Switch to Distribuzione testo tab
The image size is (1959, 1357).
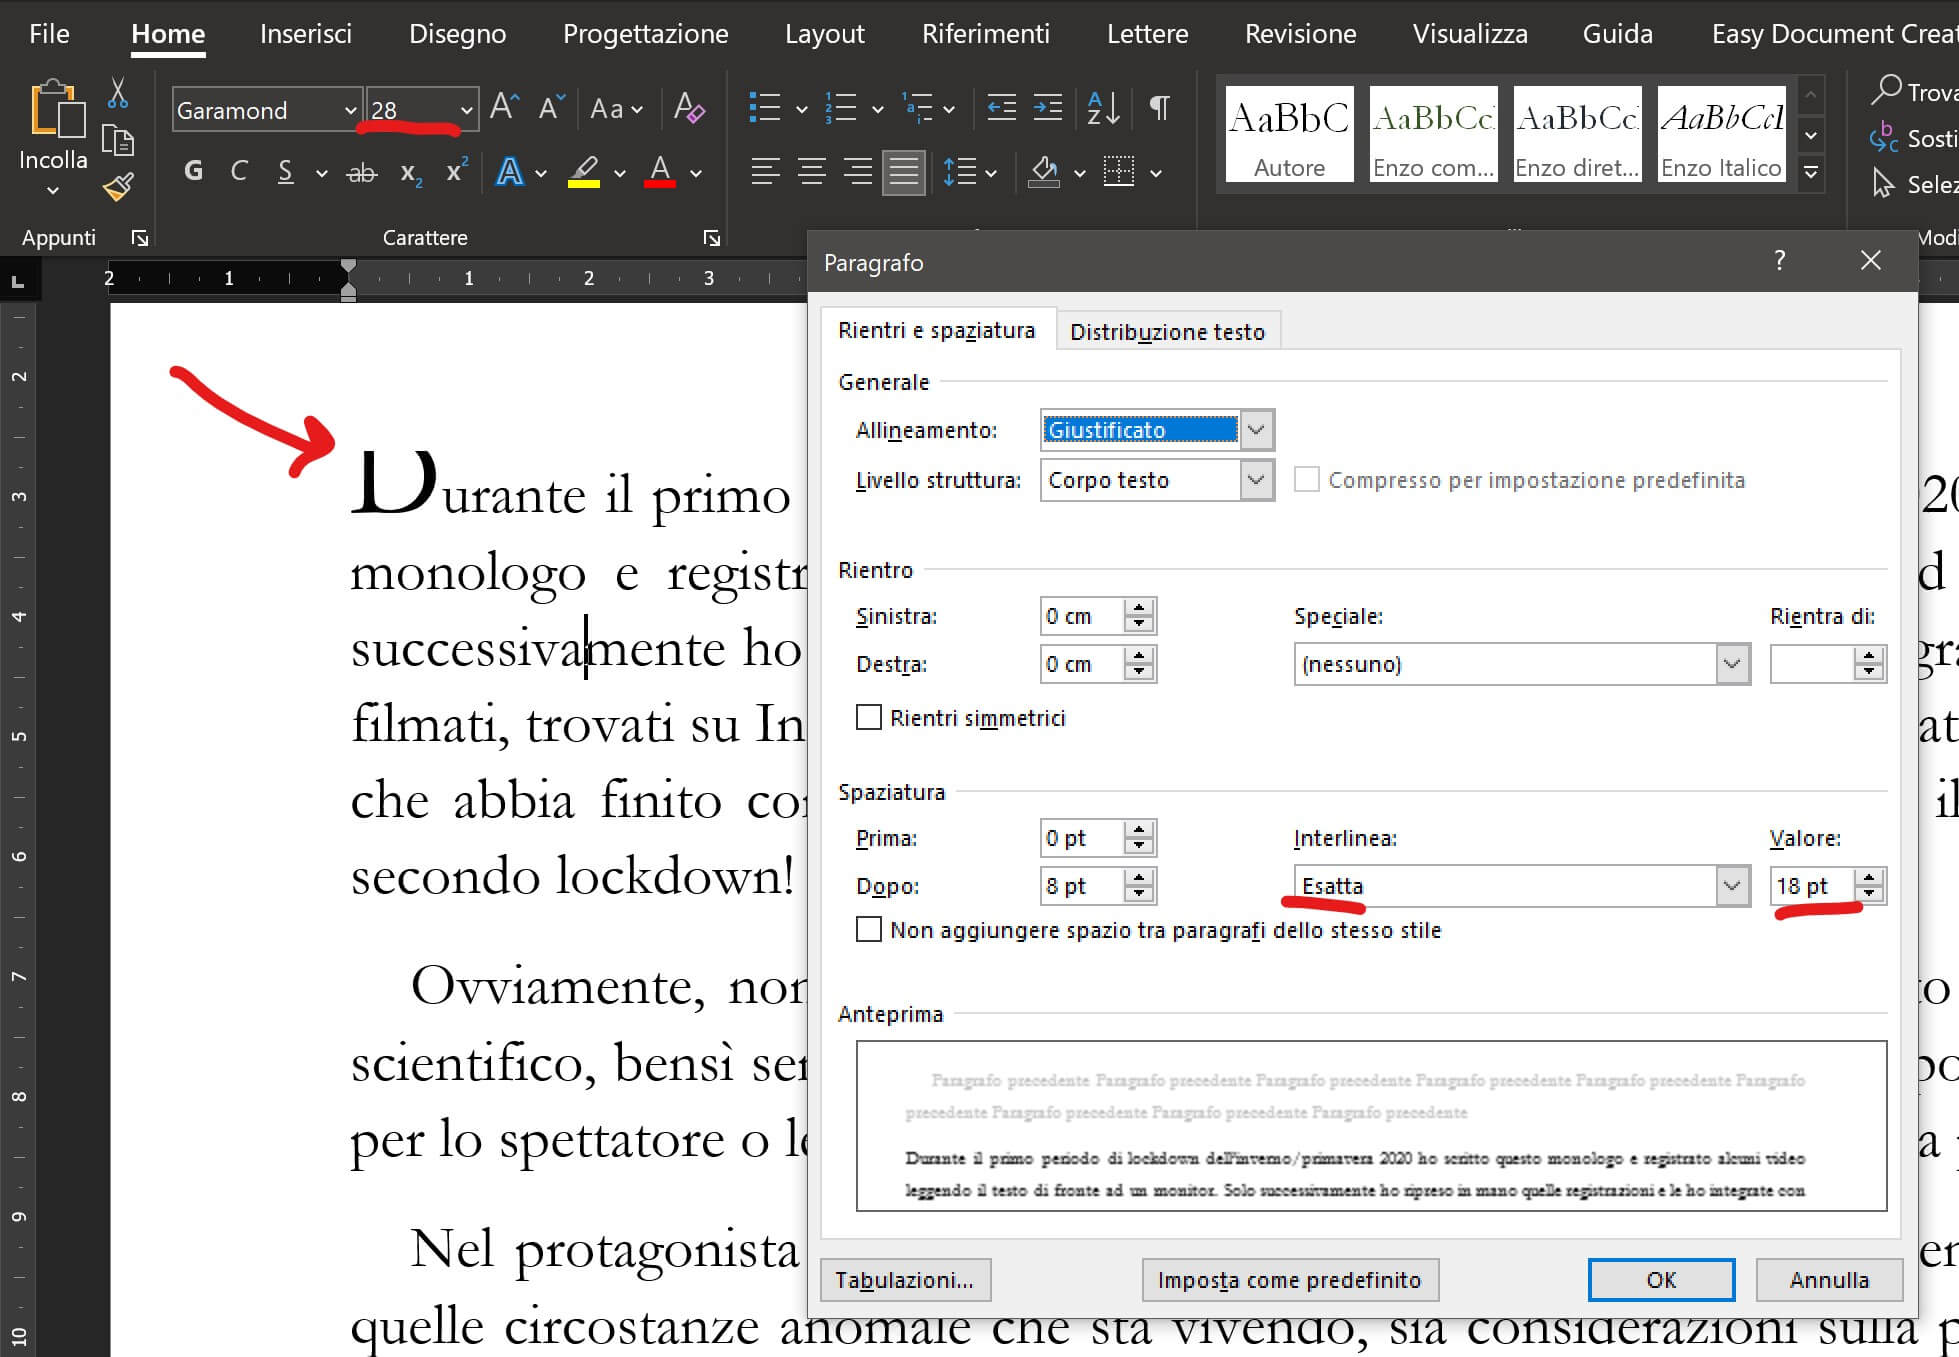(x=1167, y=331)
